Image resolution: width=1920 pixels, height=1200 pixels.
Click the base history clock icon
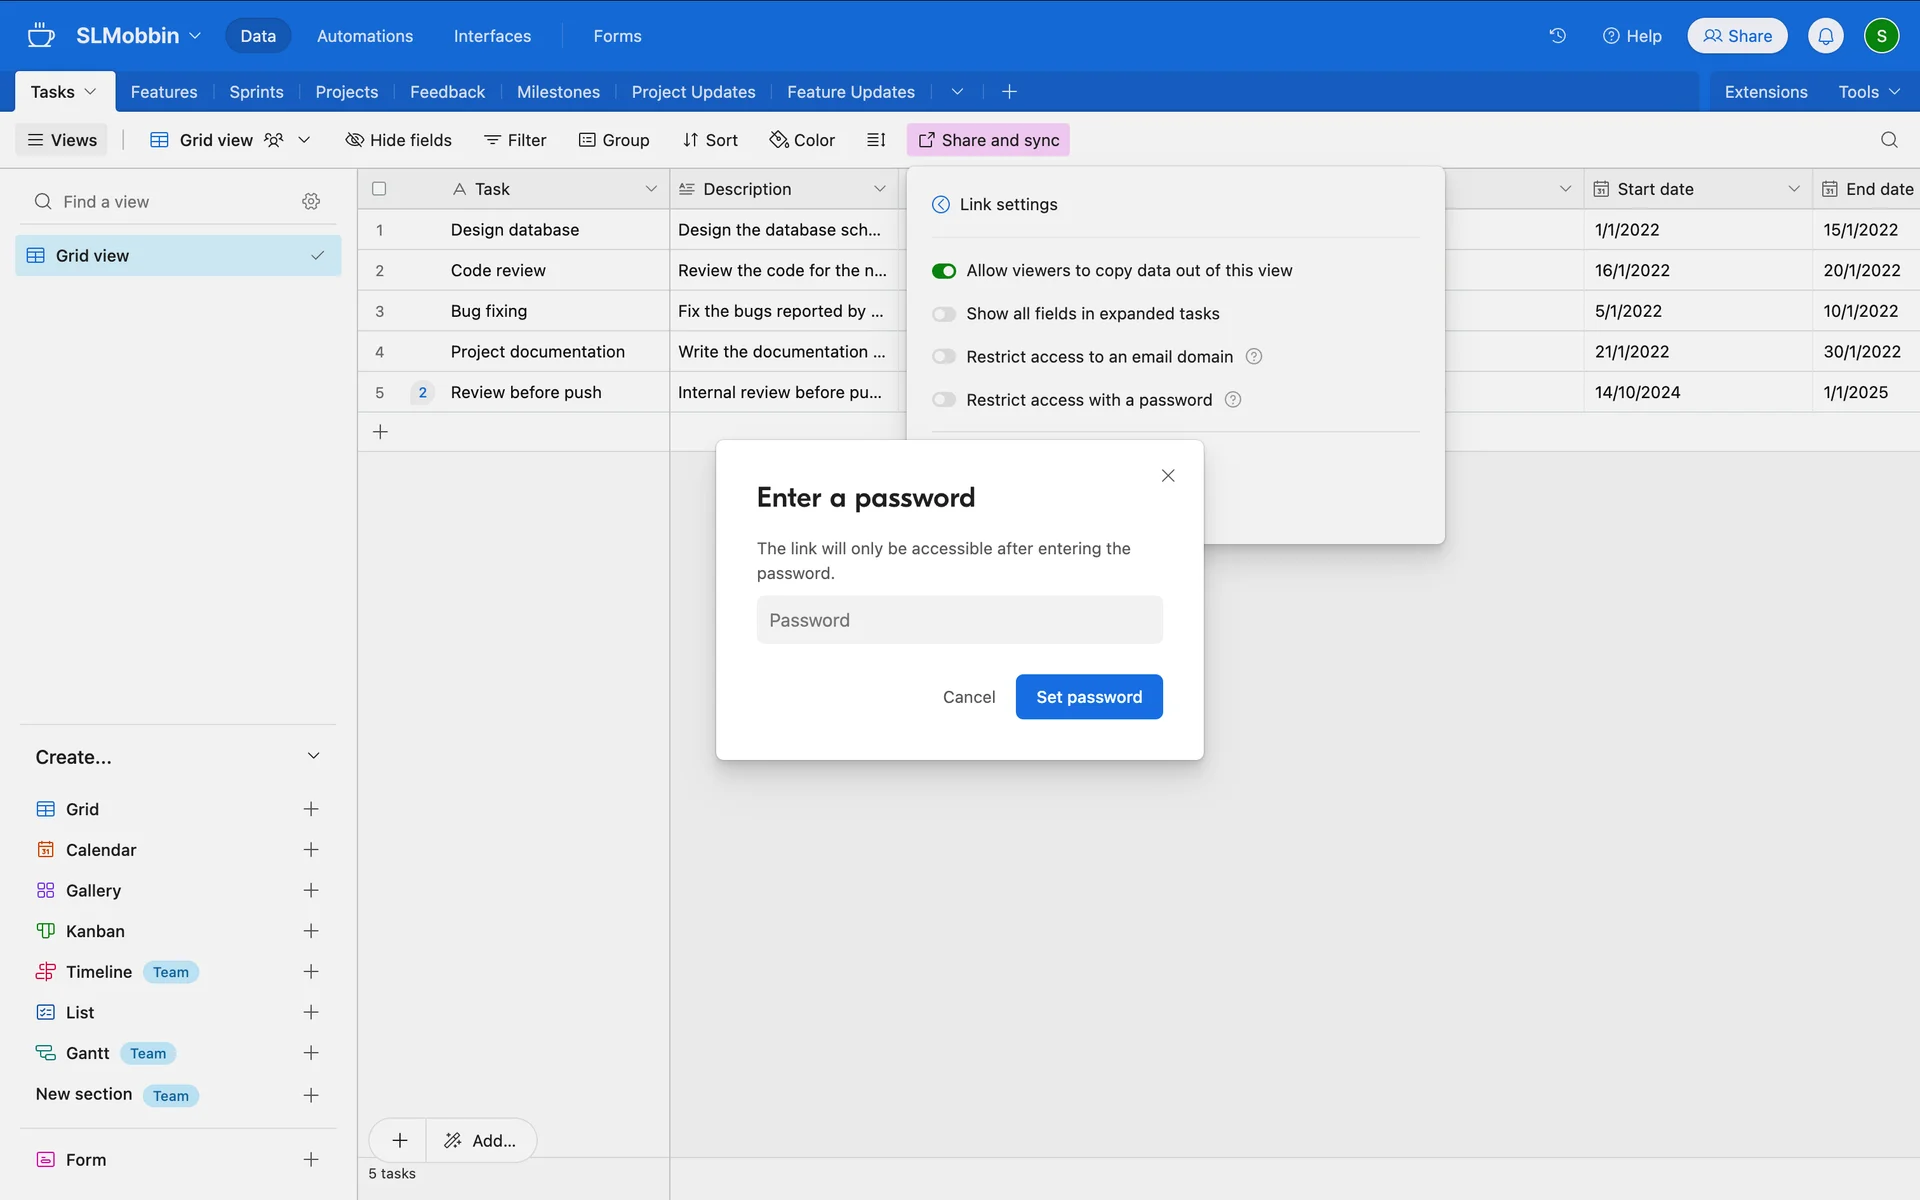[x=1557, y=36]
